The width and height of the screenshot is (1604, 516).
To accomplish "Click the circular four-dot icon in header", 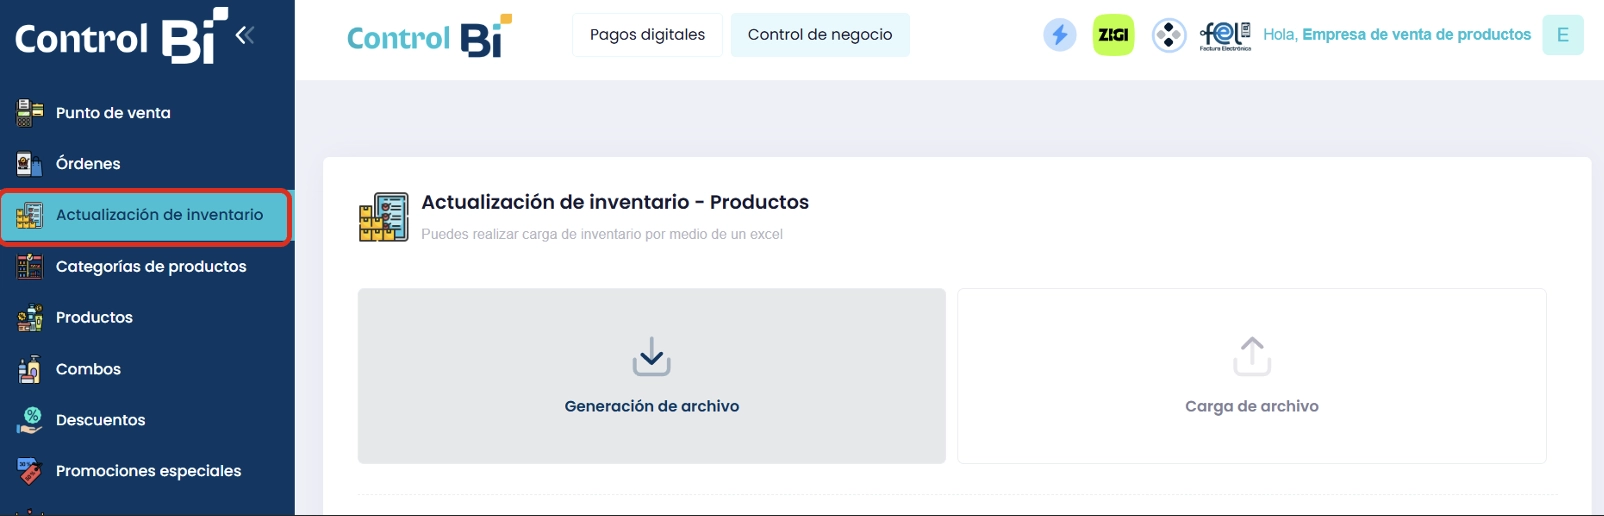I will pyautogui.click(x=1168, y=35).
